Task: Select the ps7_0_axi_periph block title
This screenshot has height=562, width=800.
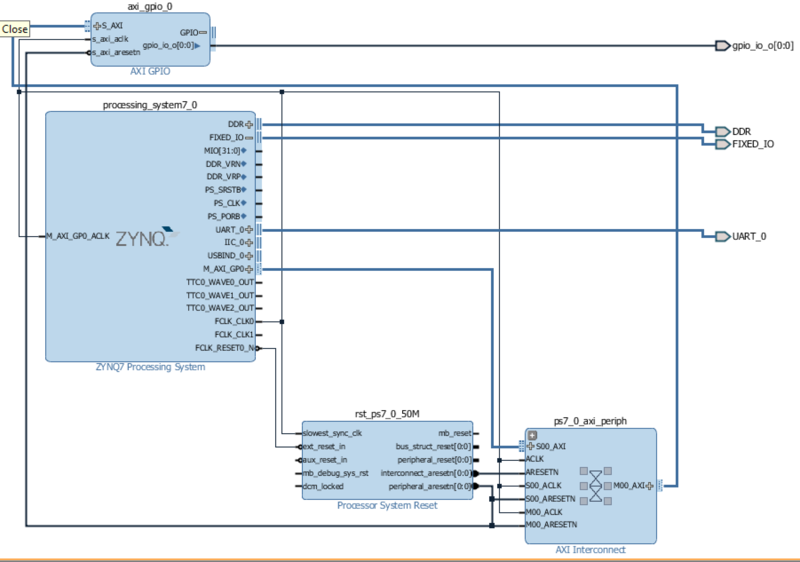Action: tap(590, 421)
